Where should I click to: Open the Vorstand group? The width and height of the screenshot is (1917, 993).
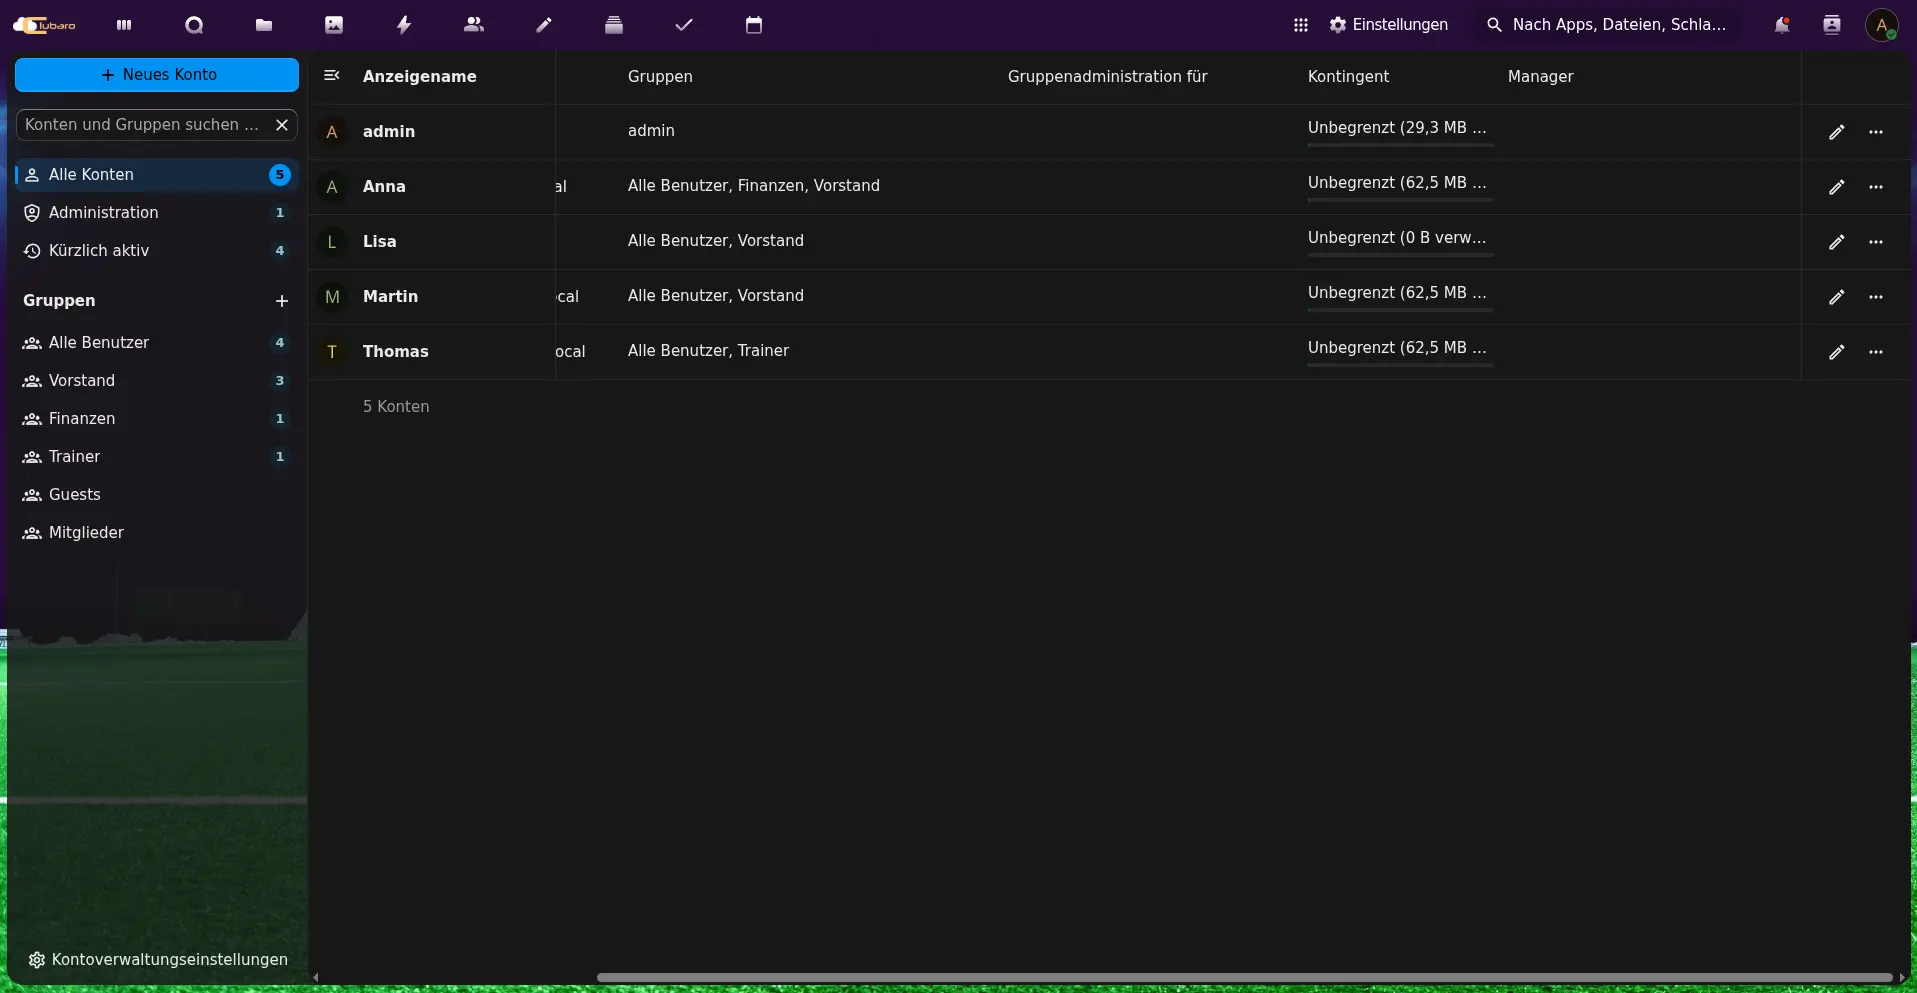pyautogui.click(x=157, y=381)
